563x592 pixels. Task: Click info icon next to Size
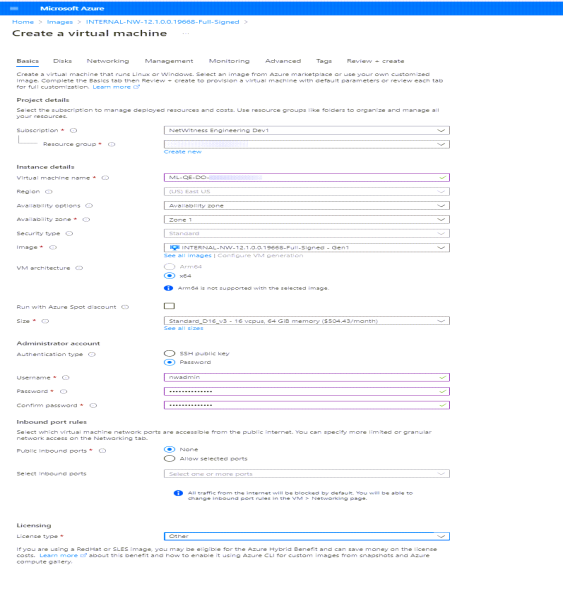click(45, 321)
